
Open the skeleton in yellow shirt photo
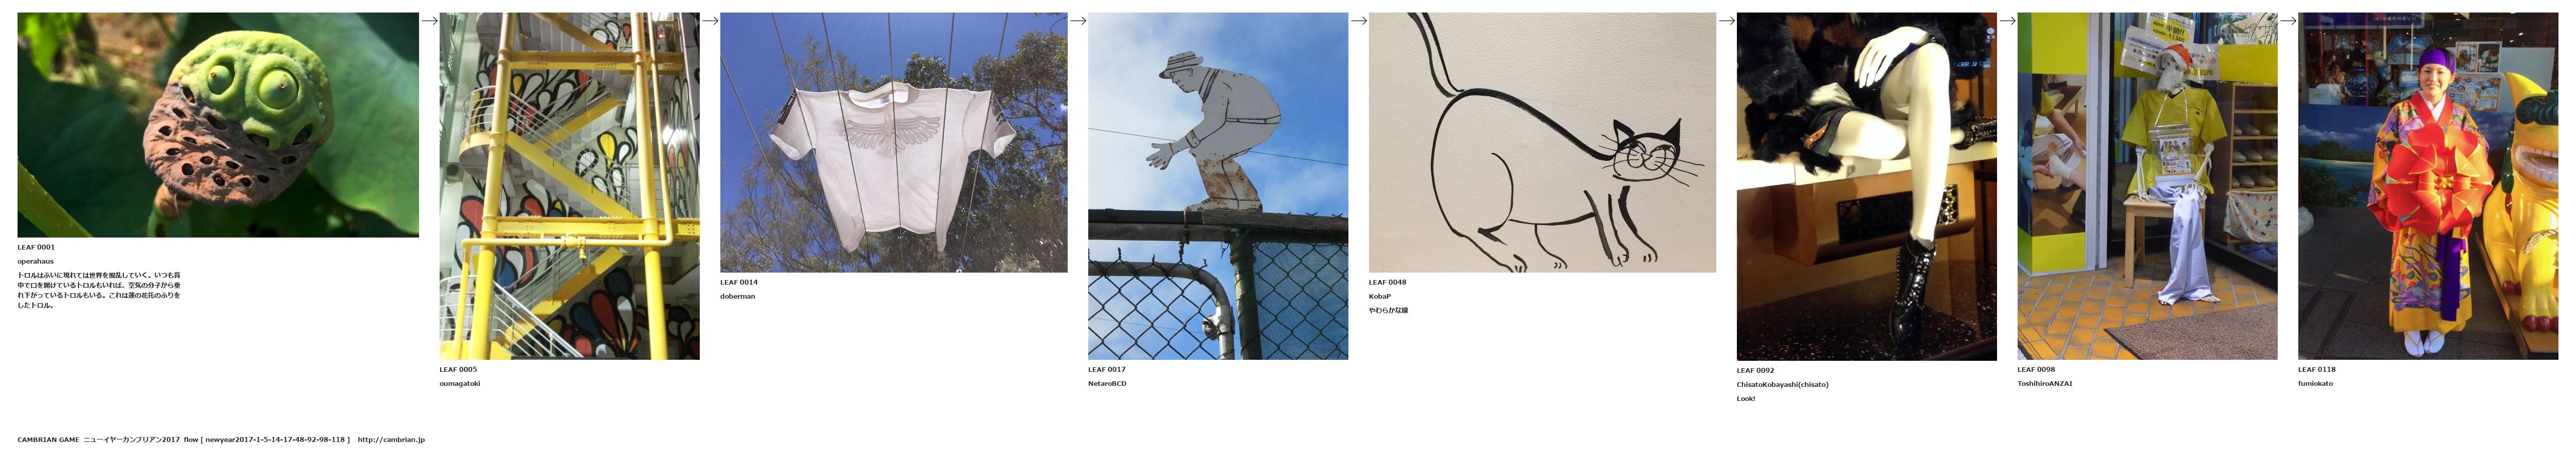click(x=2147, y=186)
